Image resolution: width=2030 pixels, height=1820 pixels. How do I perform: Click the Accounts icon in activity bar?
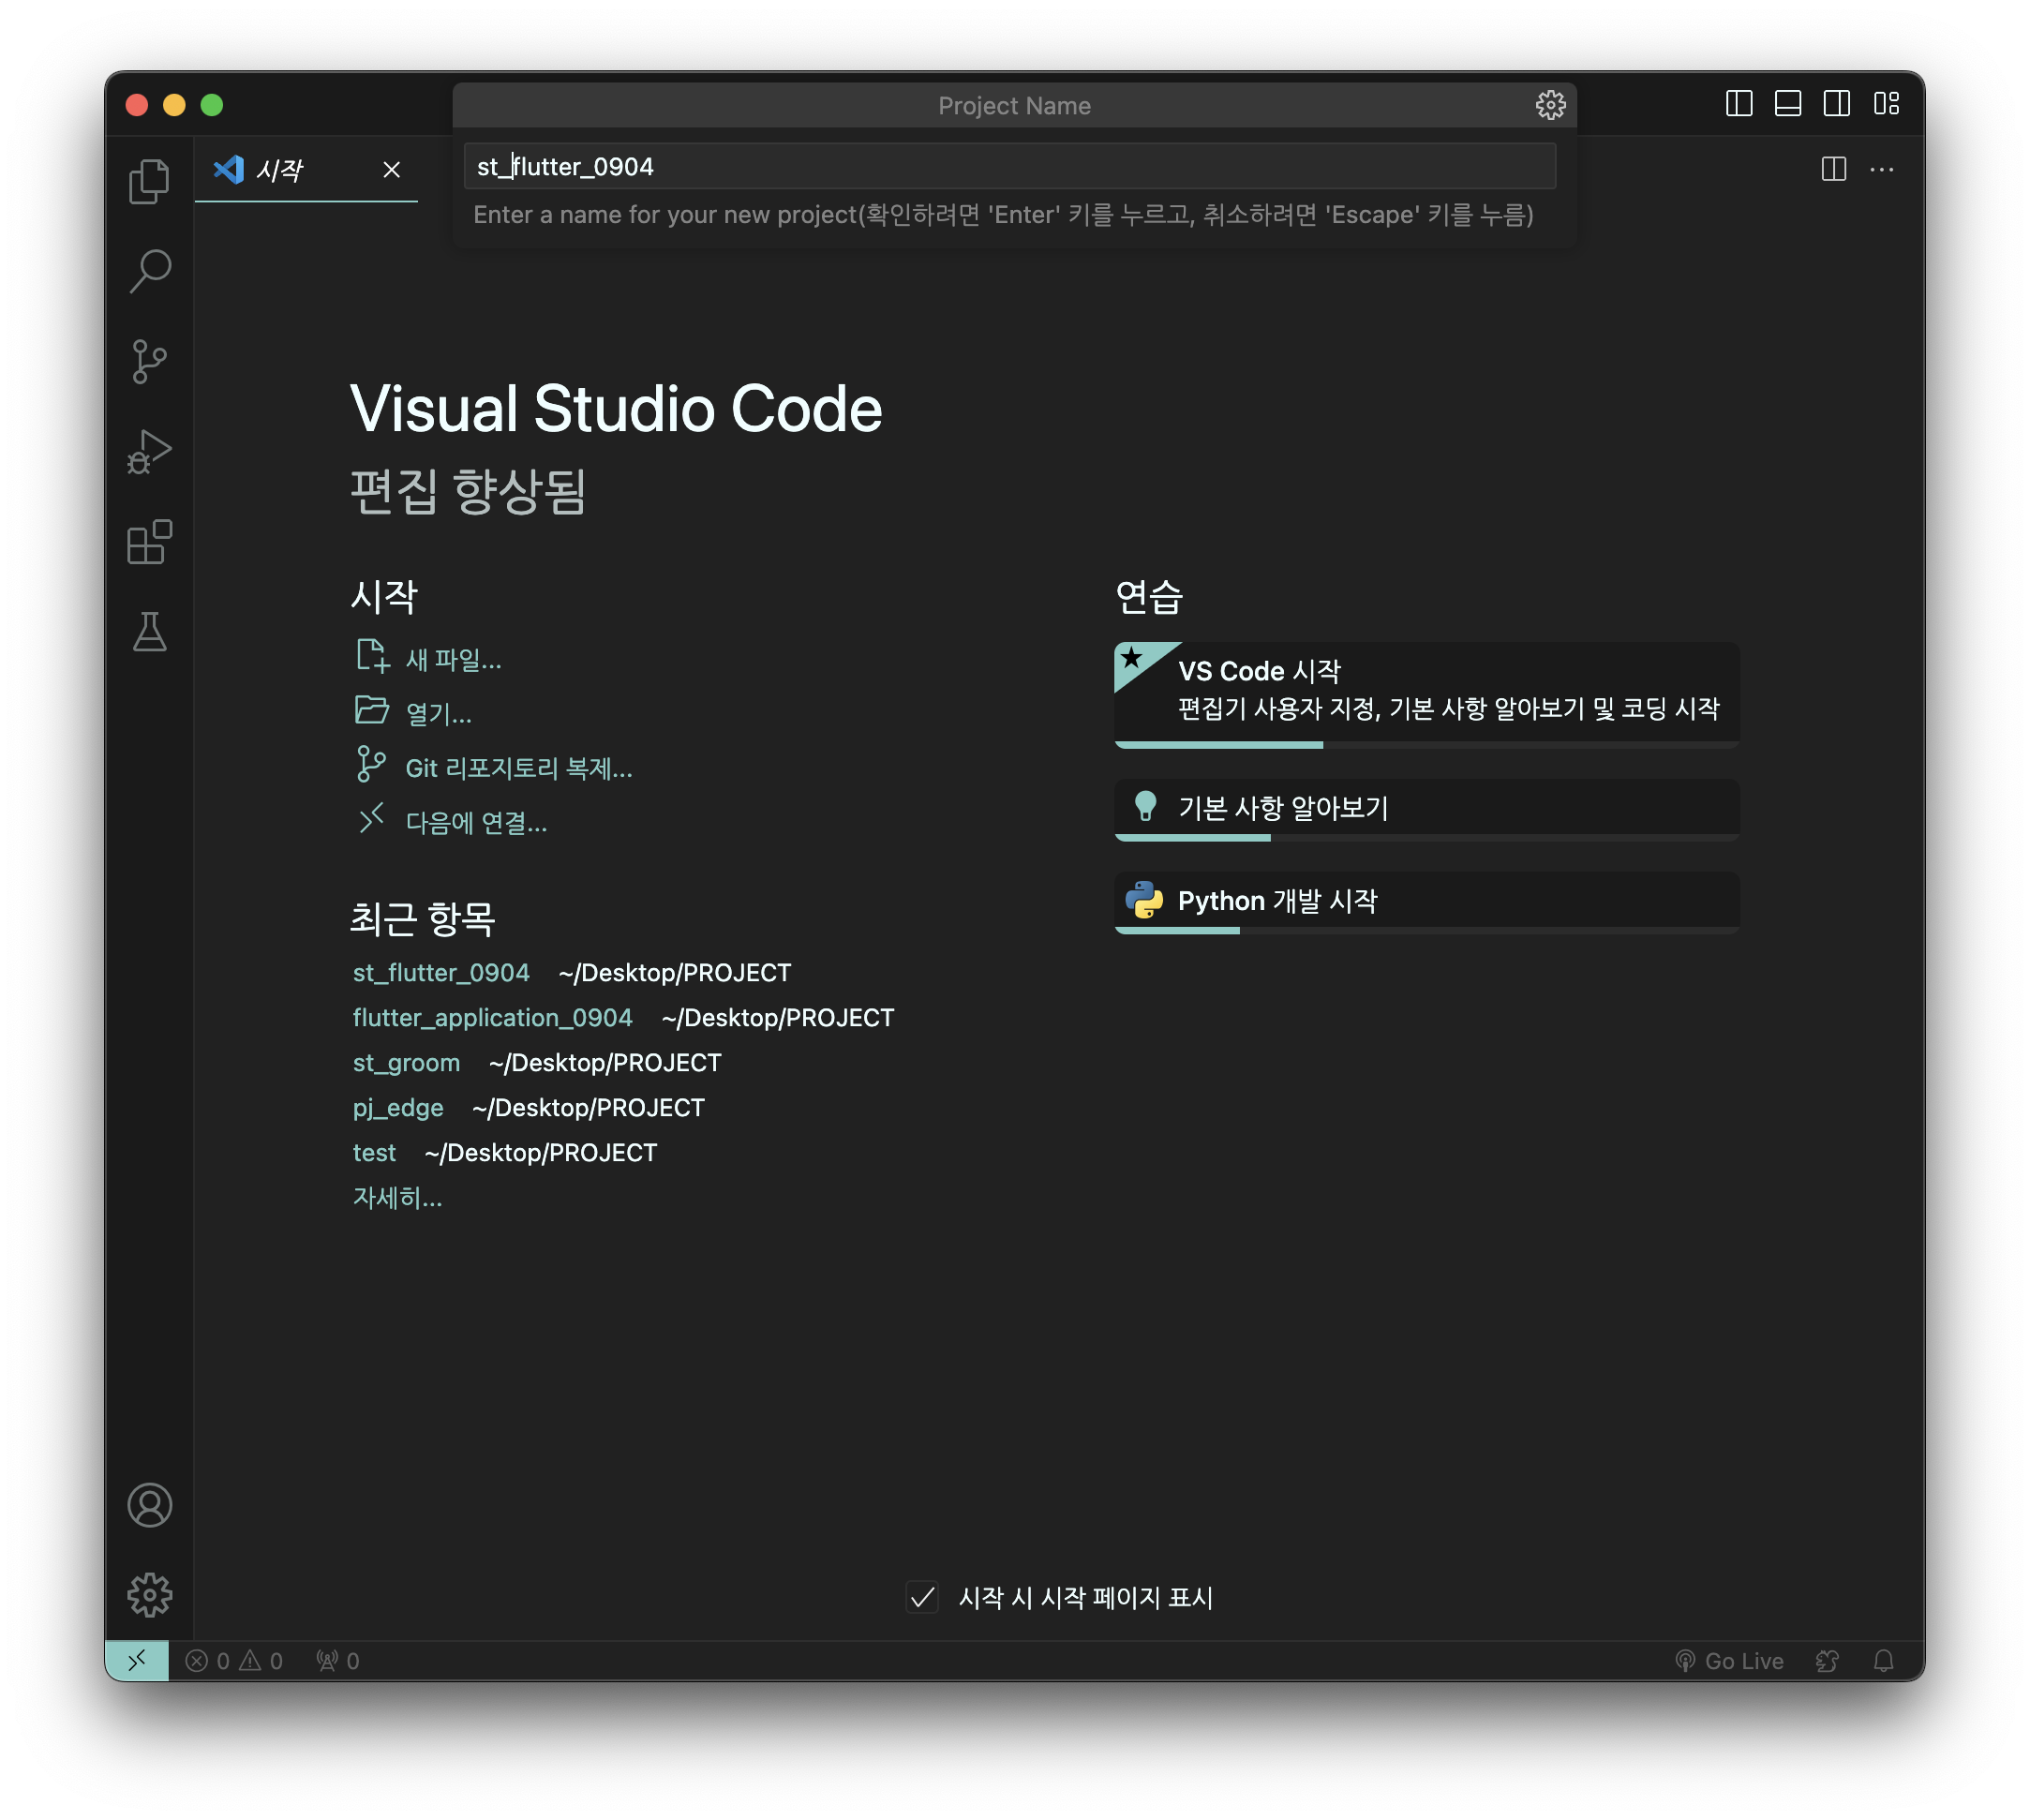pyautogui.click(x=149, y=1505)
